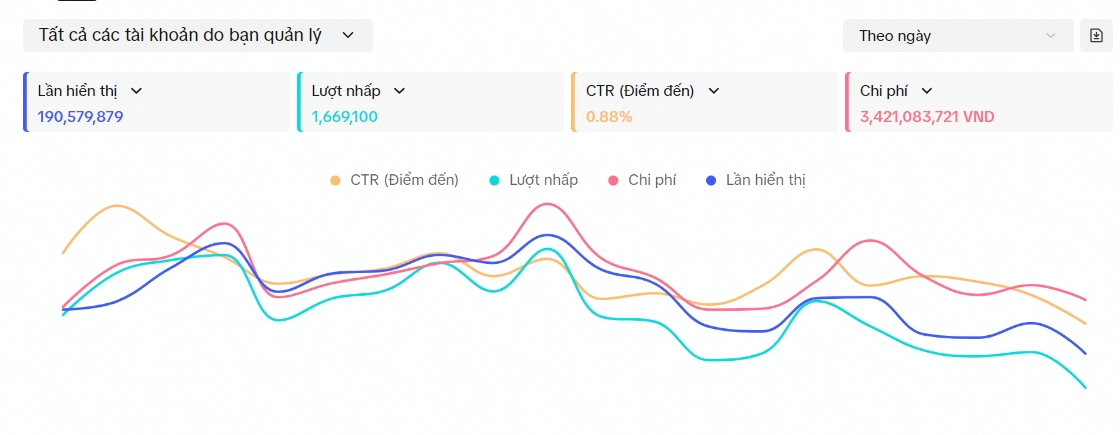
Task: Expand the Lượt nhấp metric chevron
Action: click(399, 91)
